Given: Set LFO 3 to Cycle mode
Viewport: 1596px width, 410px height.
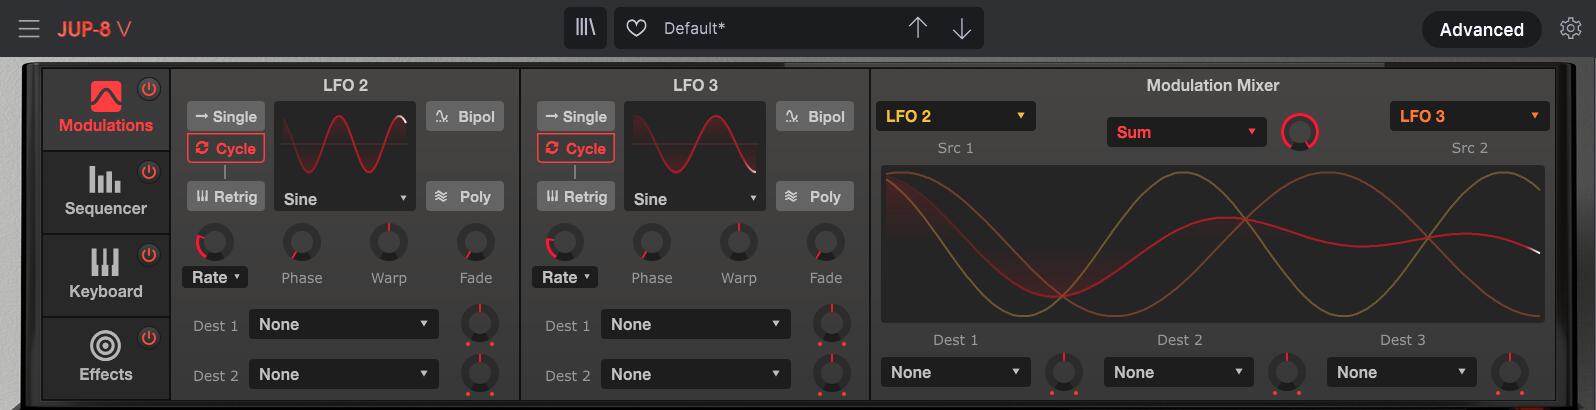Looking at the screenshot, I should (575, 148).
